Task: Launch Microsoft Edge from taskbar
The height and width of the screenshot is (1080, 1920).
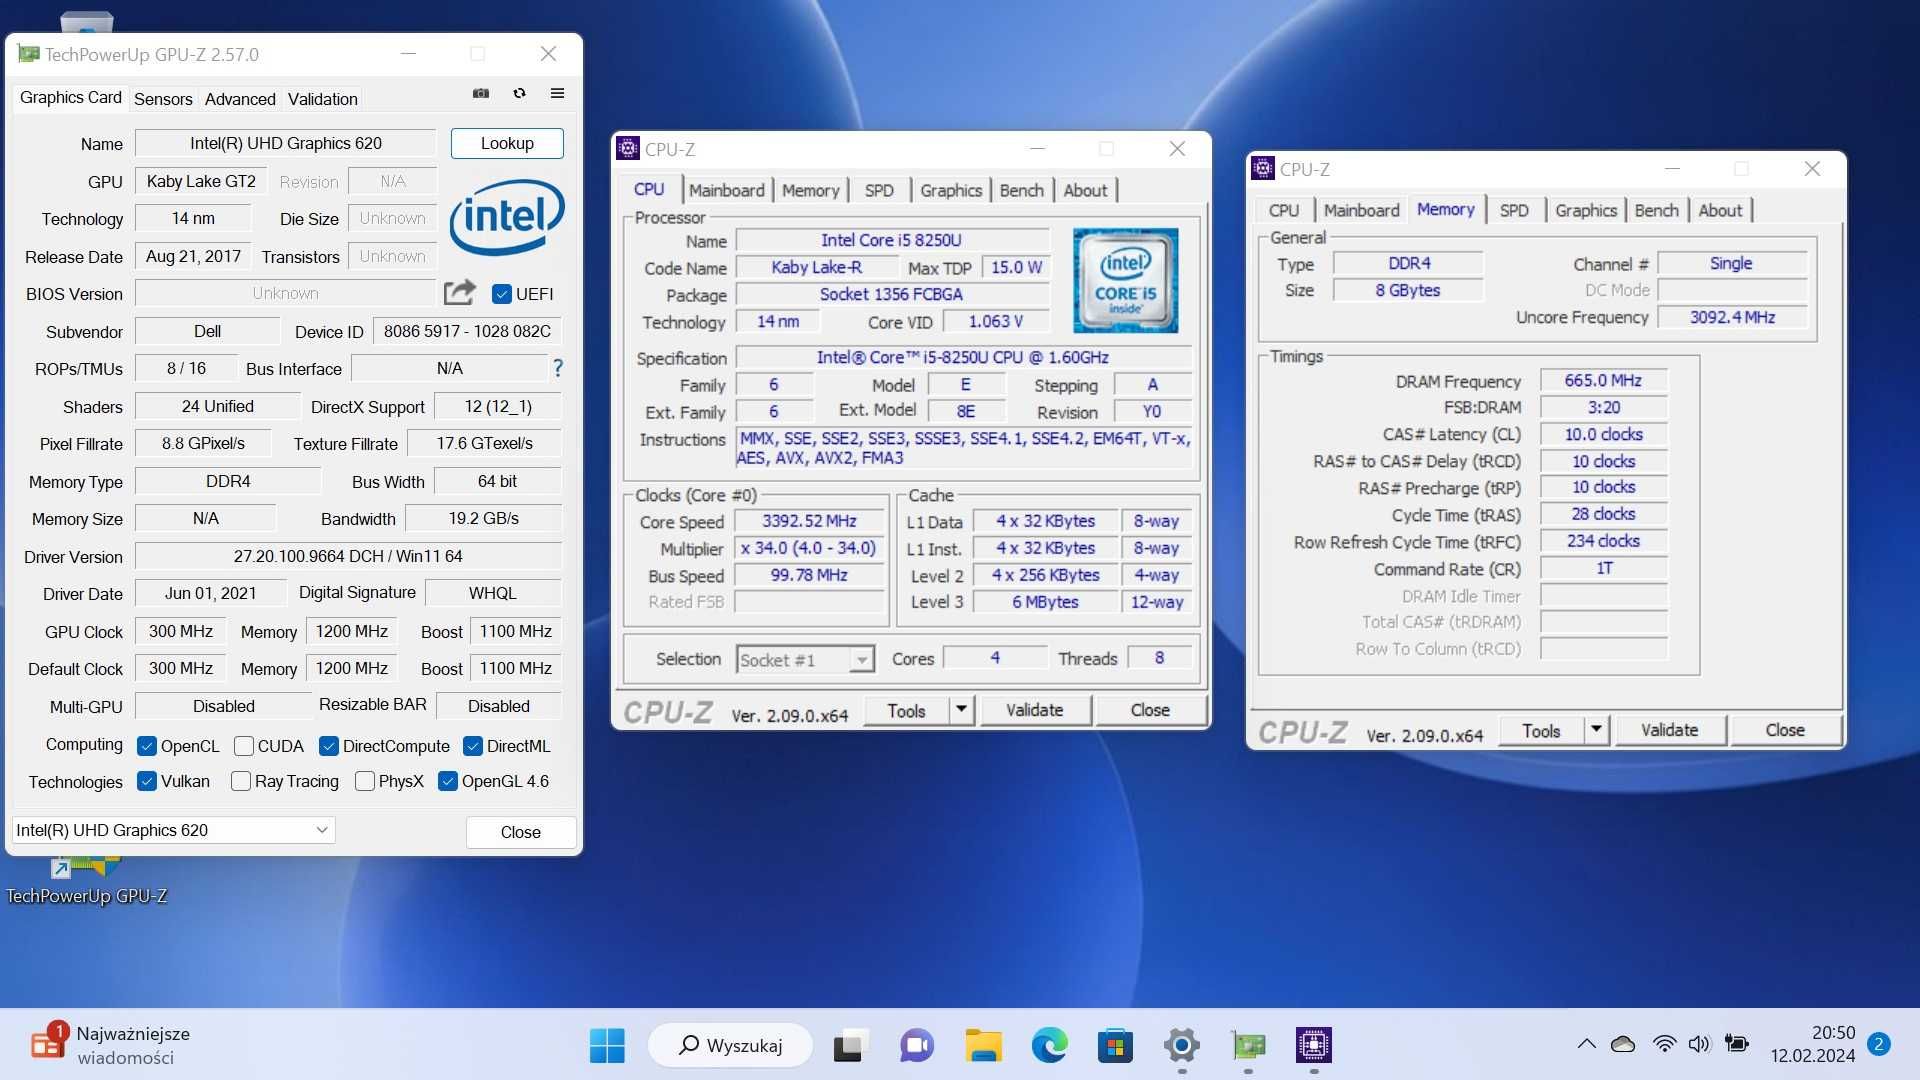Action: [1049, 1046]
